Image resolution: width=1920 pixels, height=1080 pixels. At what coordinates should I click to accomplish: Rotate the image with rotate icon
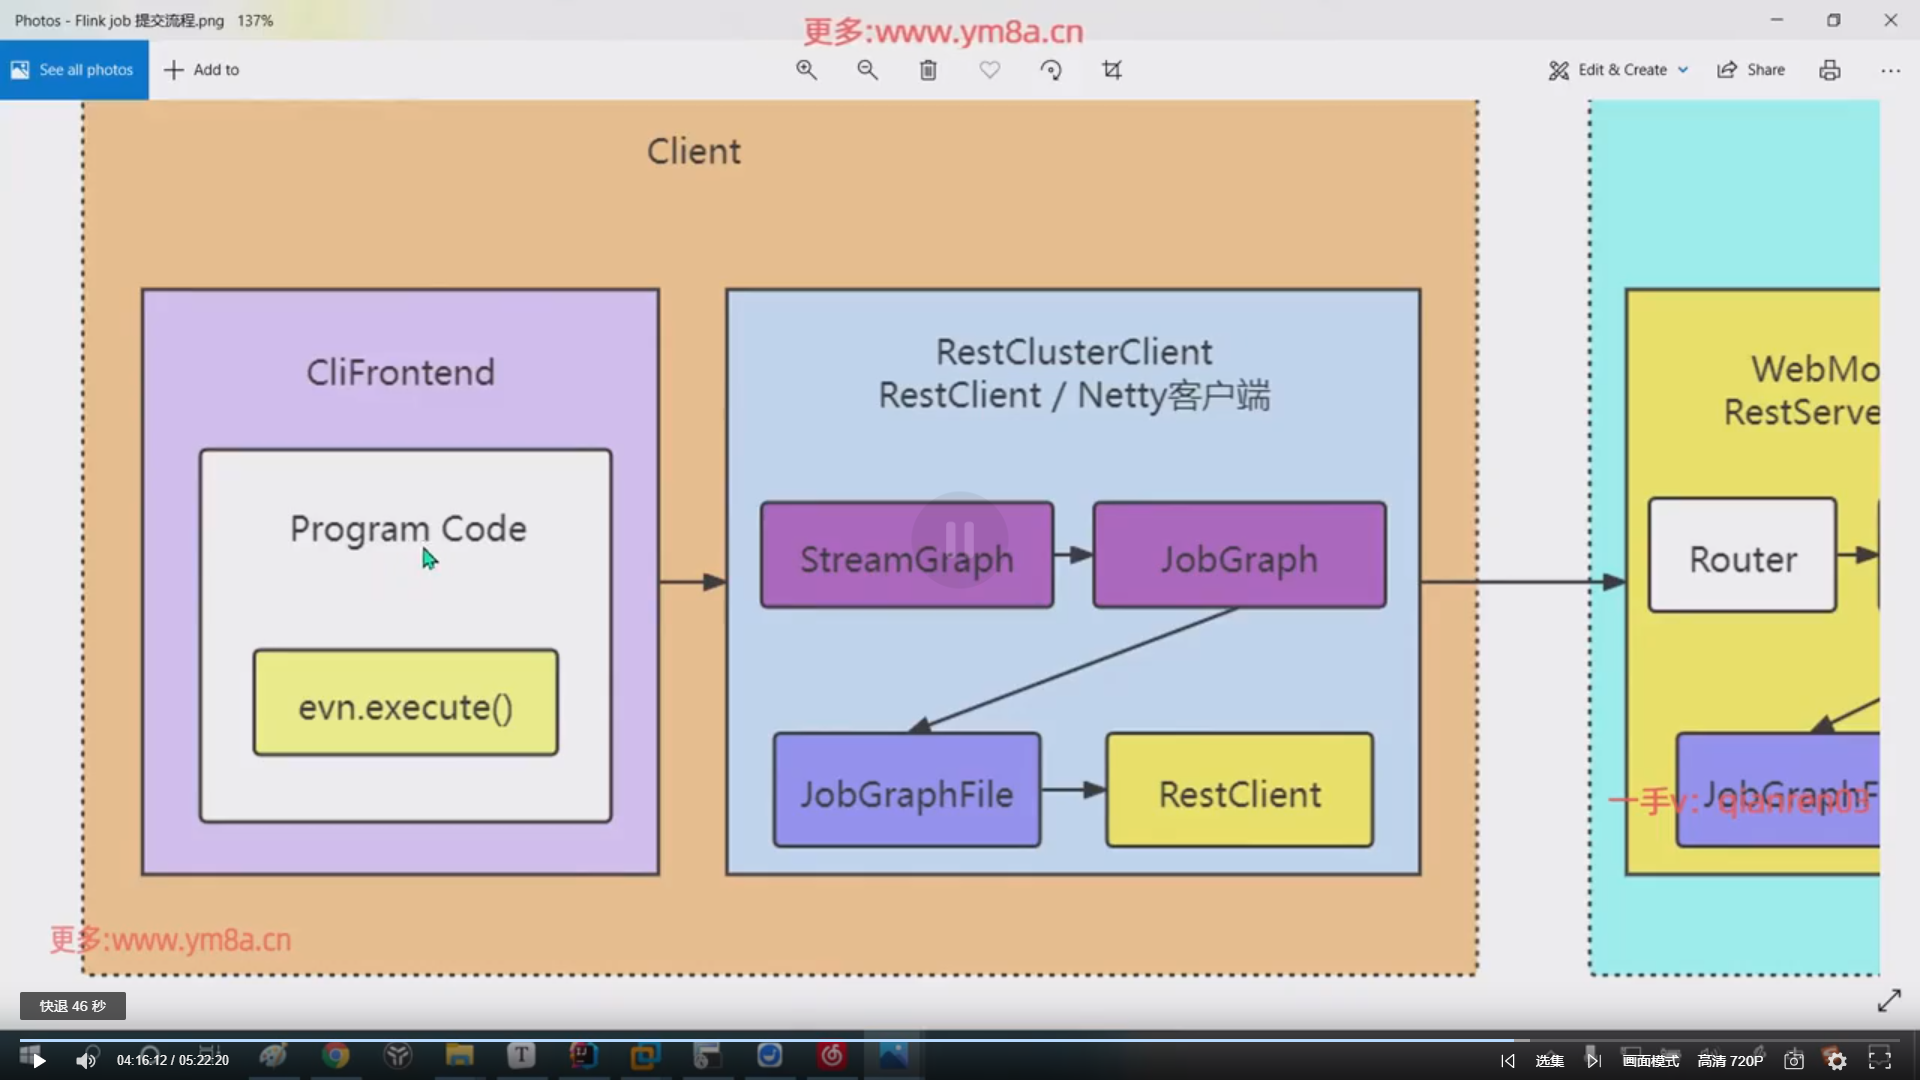1050,70
